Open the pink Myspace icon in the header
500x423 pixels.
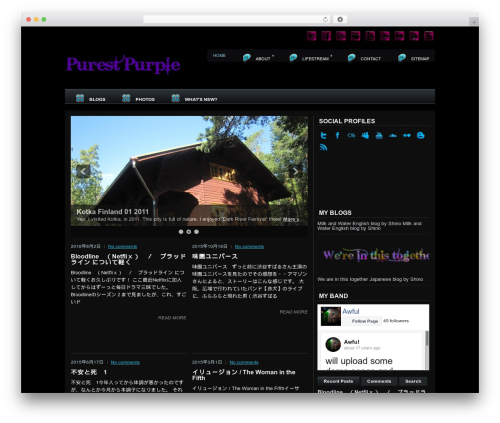[356, 36]
